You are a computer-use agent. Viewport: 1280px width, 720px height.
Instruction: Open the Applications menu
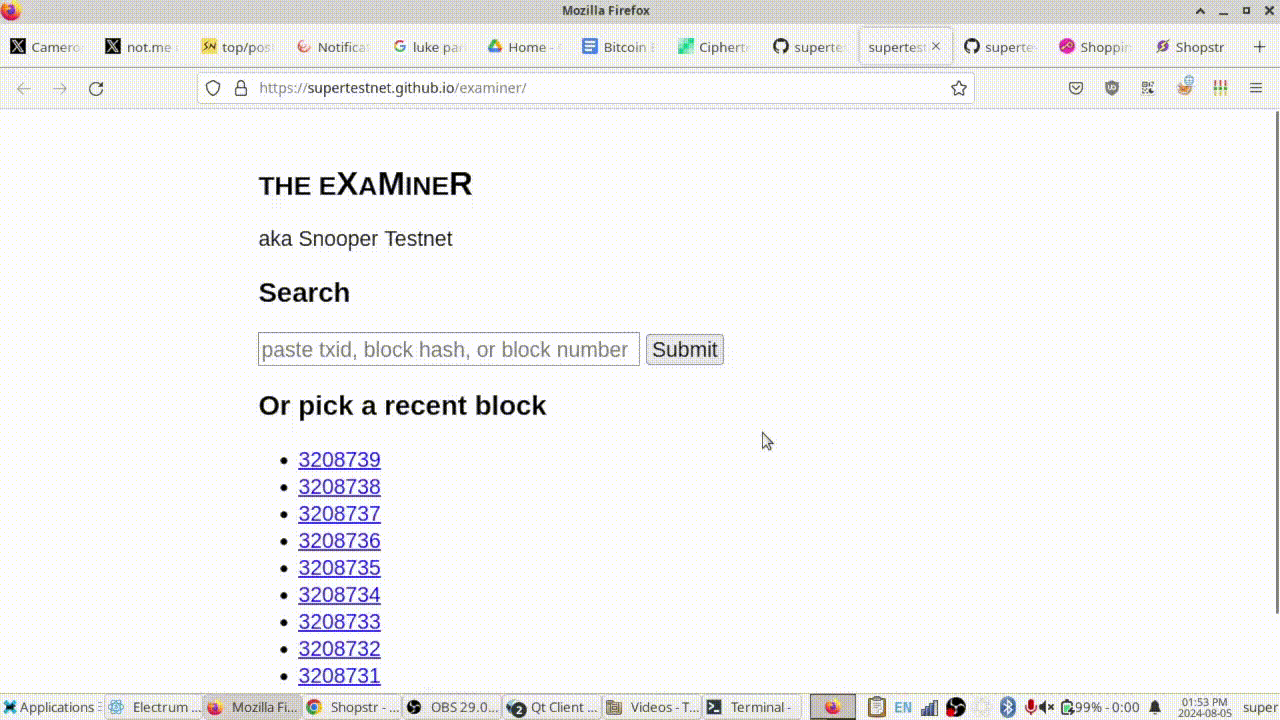[50, 707]
